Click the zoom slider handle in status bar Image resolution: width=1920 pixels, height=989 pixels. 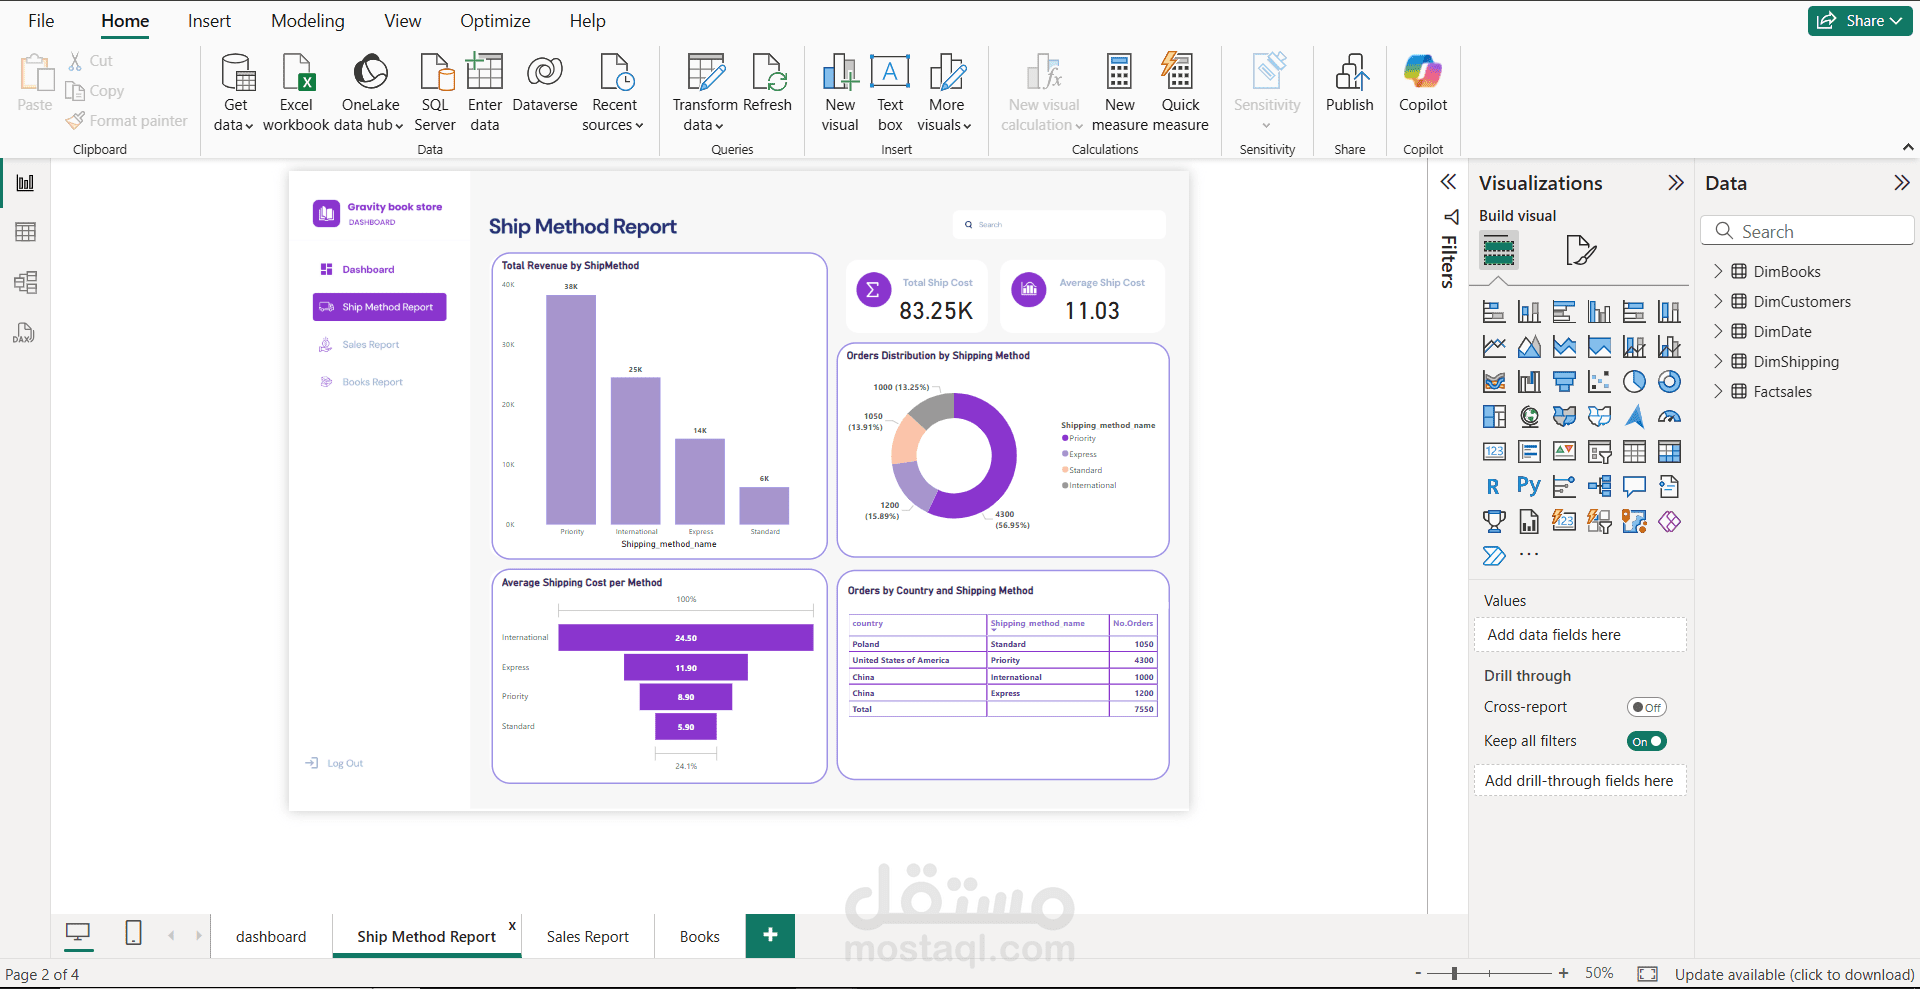click(1454, 973)
